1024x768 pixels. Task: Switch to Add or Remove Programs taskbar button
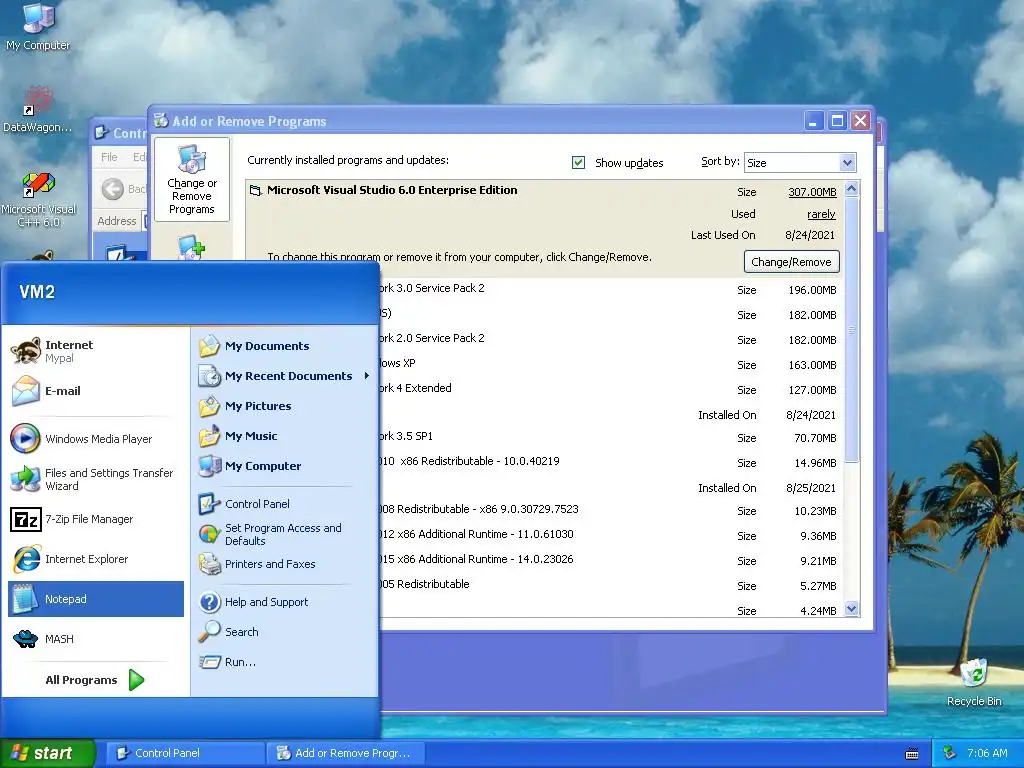coord(345,753)
